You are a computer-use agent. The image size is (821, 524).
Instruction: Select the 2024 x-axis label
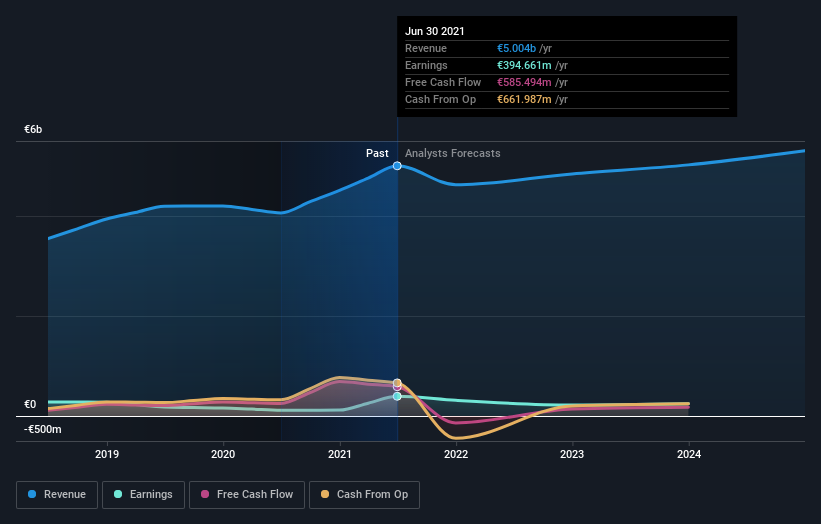[689, 454]
